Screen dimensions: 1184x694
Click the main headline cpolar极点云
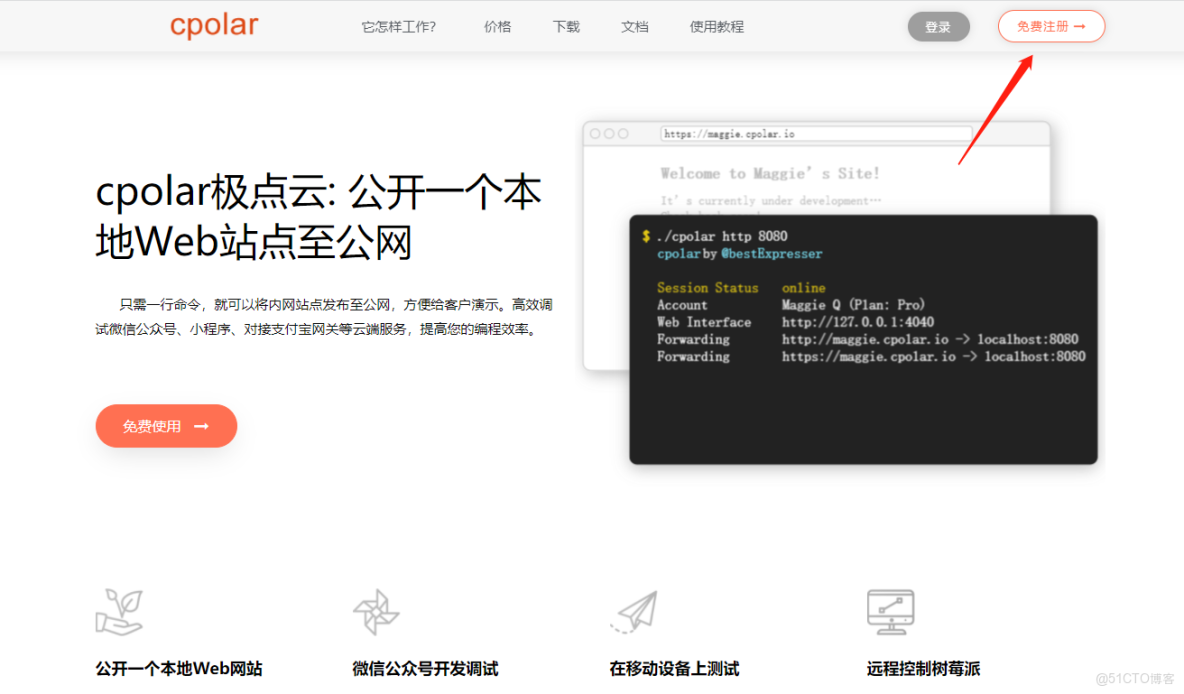[318, 217]
